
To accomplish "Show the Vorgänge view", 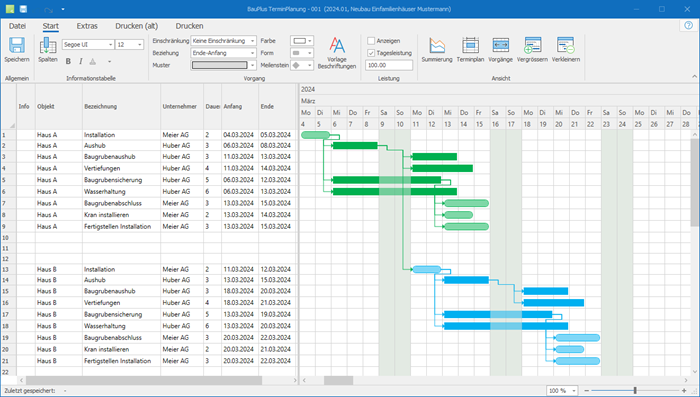I will (500, 46).
